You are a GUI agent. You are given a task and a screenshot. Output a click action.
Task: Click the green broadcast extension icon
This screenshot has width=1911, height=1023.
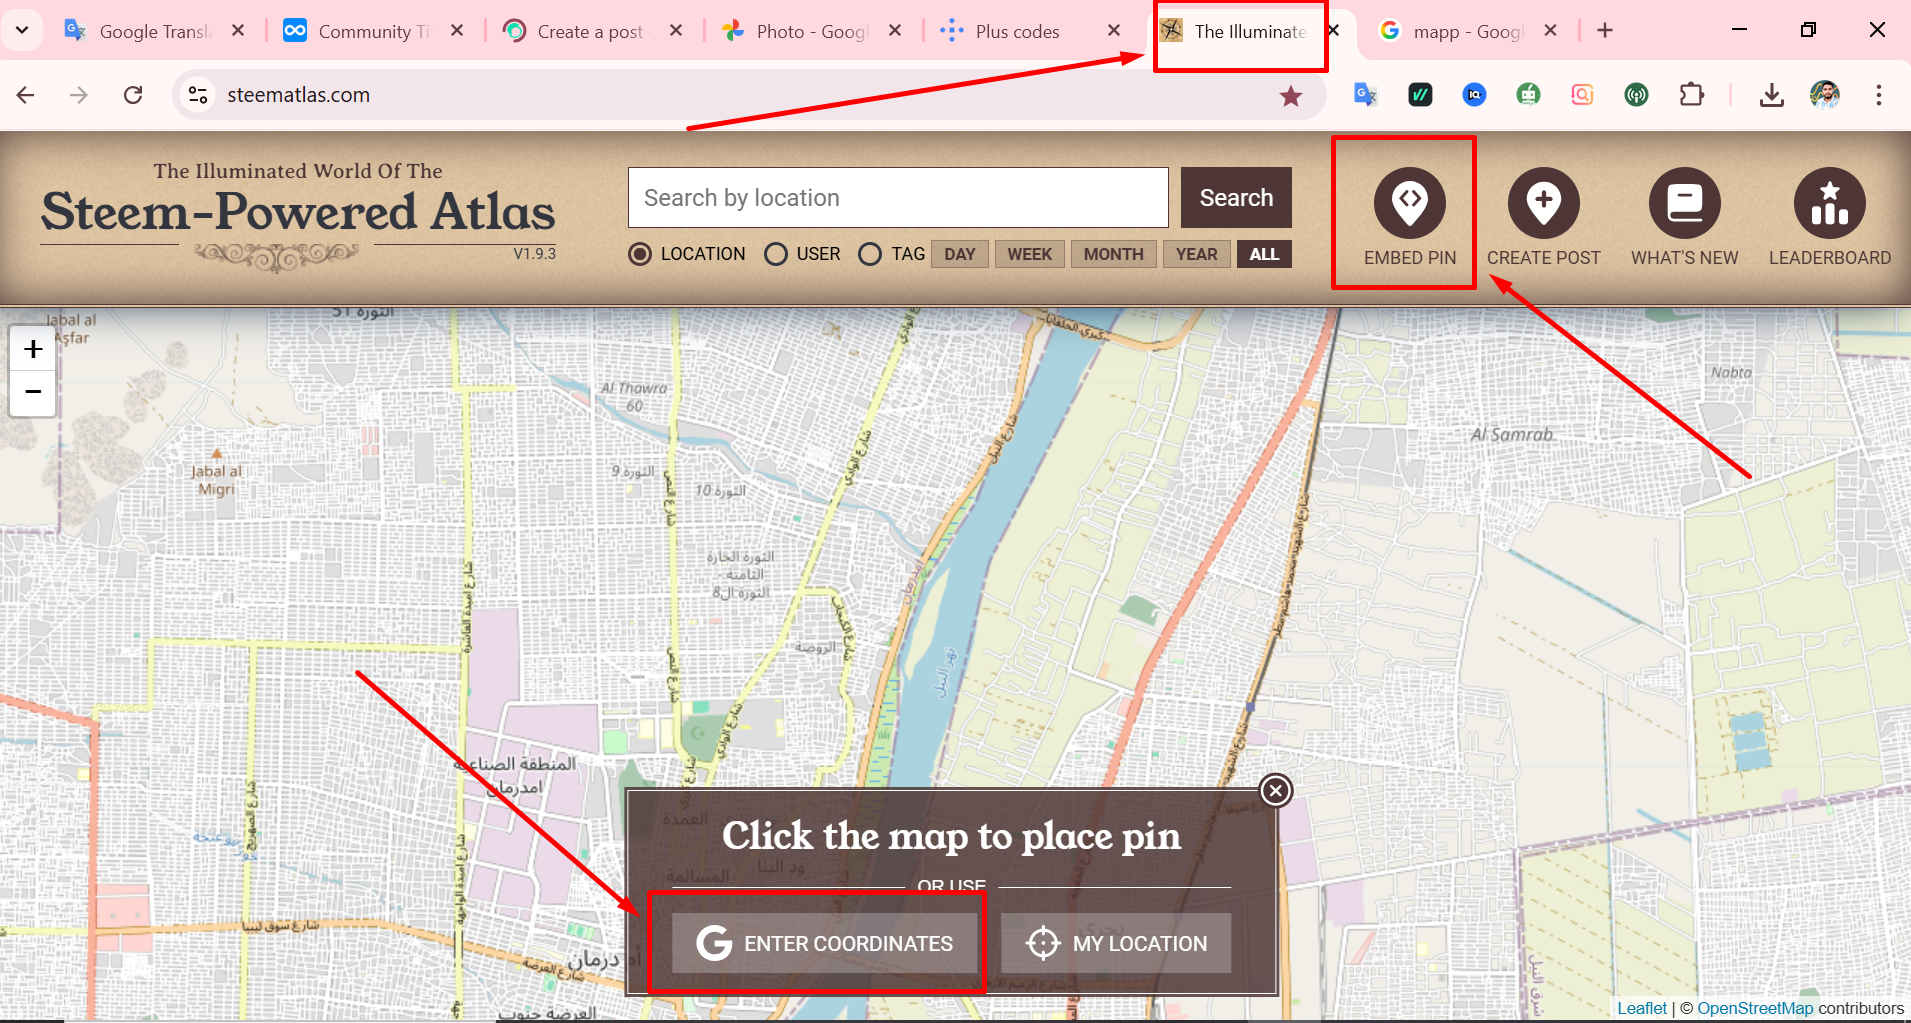(x=1636, y=95)
